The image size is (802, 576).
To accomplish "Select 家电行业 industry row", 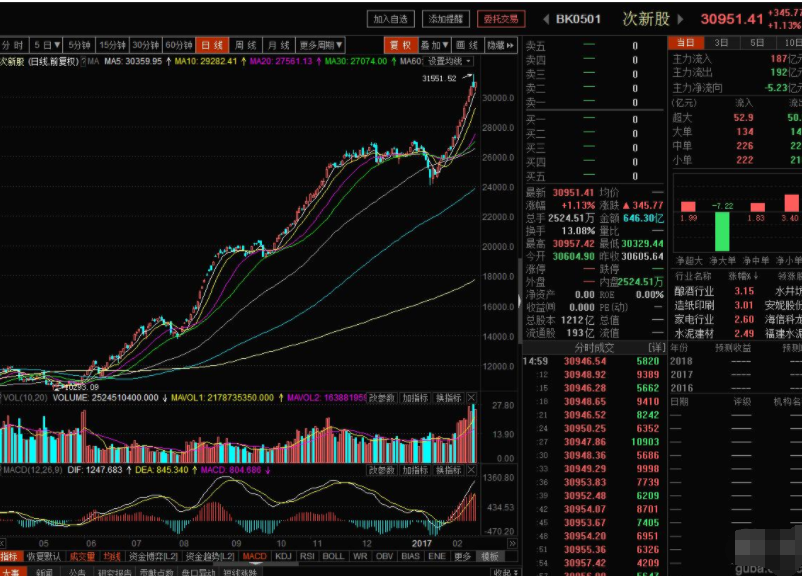I will (734, 320).
